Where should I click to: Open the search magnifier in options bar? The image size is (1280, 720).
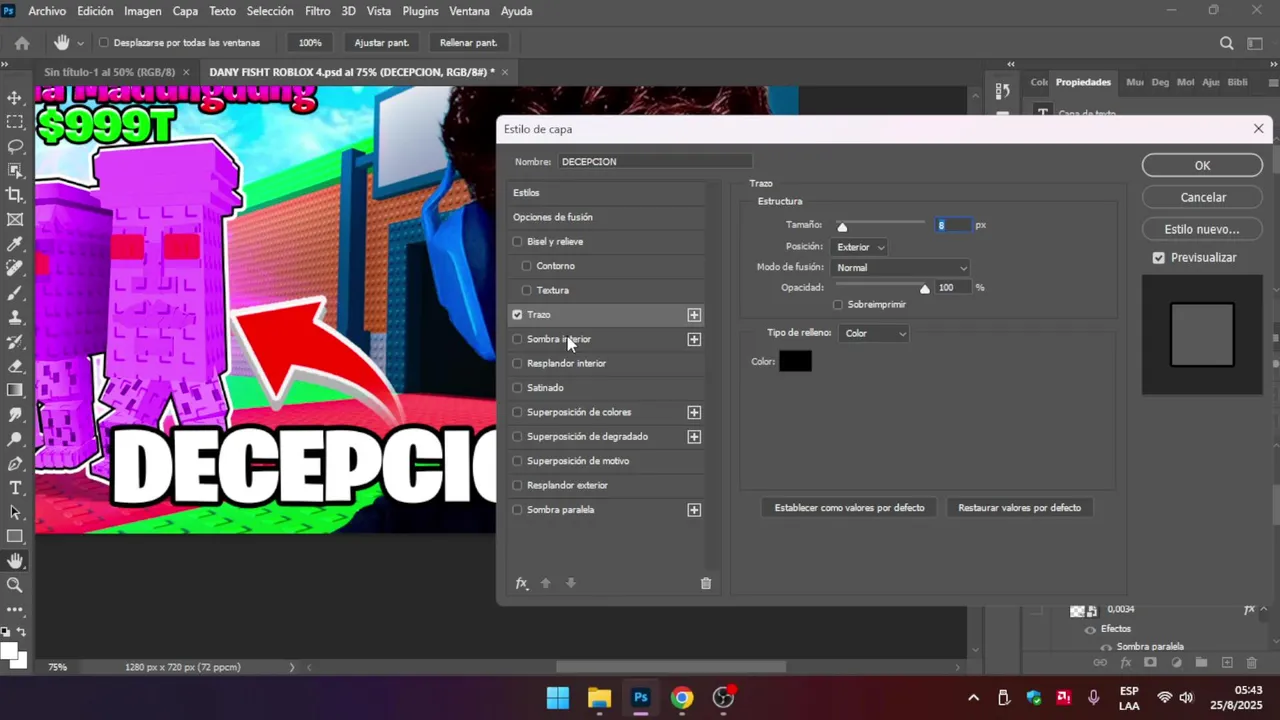click(1226, 43)
